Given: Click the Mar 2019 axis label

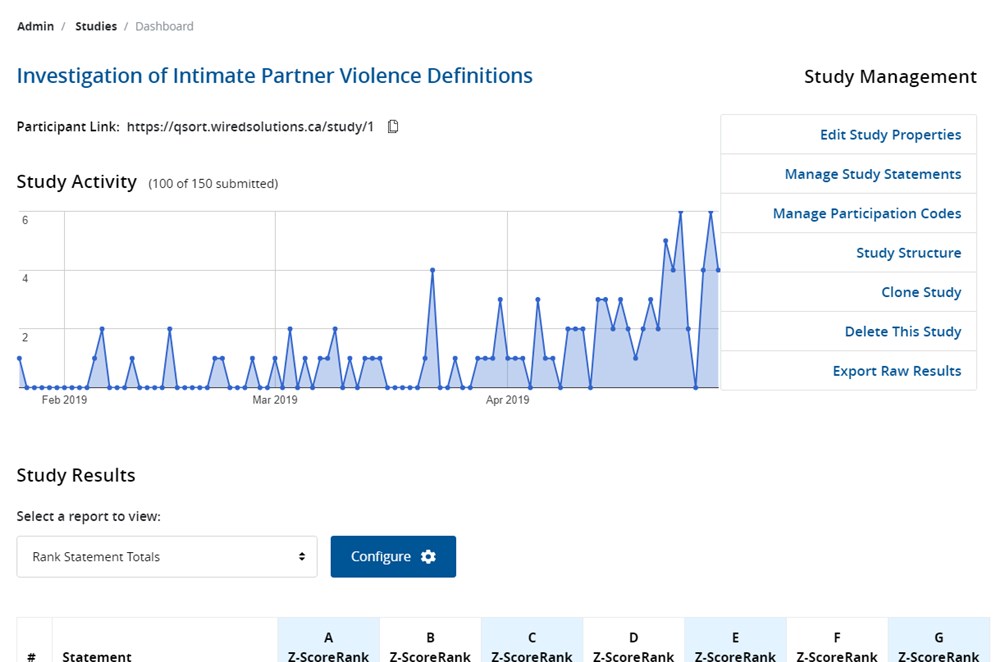Looking at the screenshot, I should coord(275,400).
